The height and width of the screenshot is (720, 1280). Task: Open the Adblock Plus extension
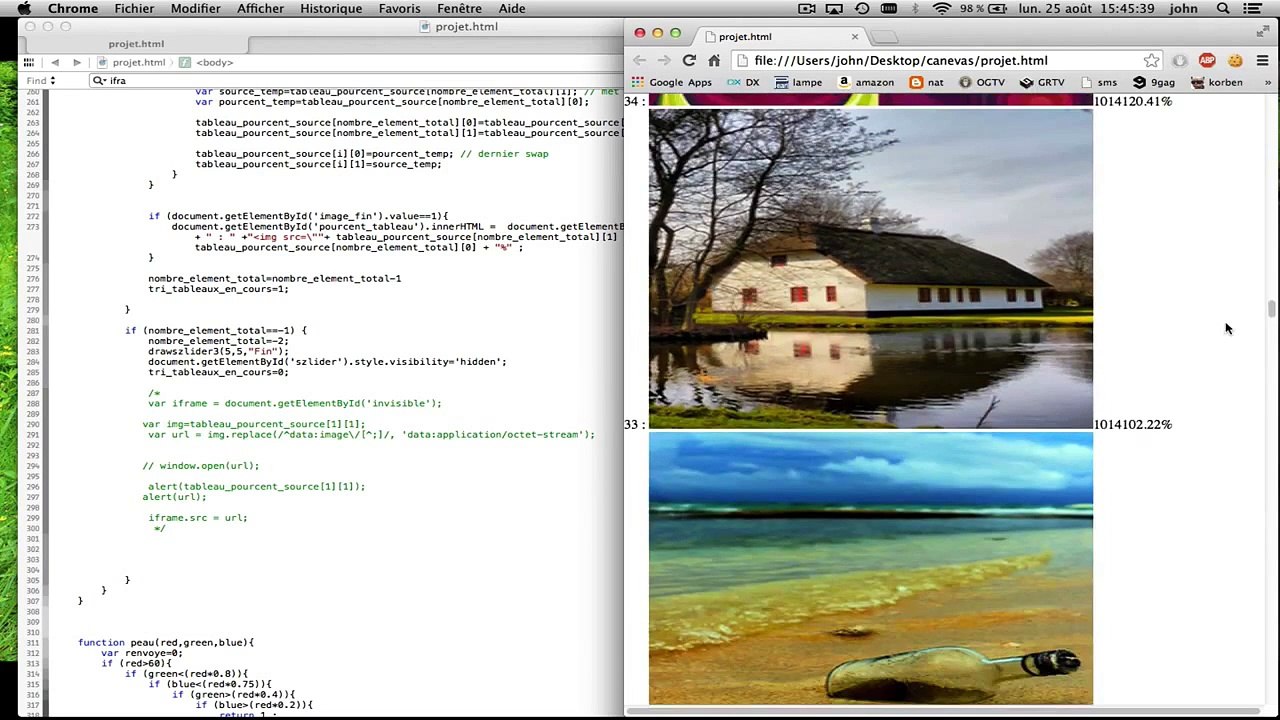(x=1207, y=60)
